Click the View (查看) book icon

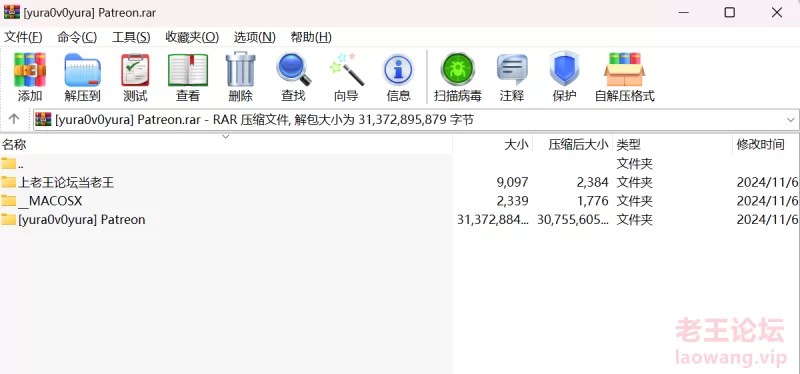[x=188, y=70]
